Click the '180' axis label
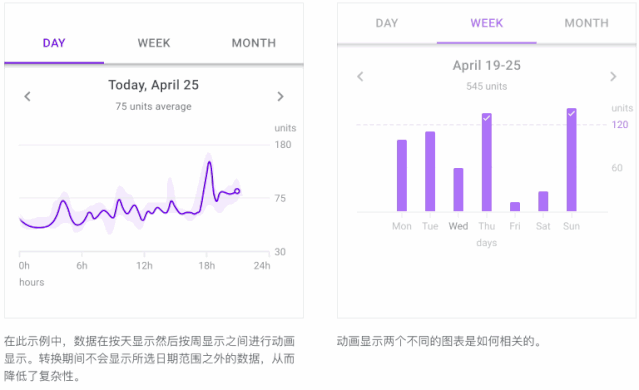 click(283, 145)
